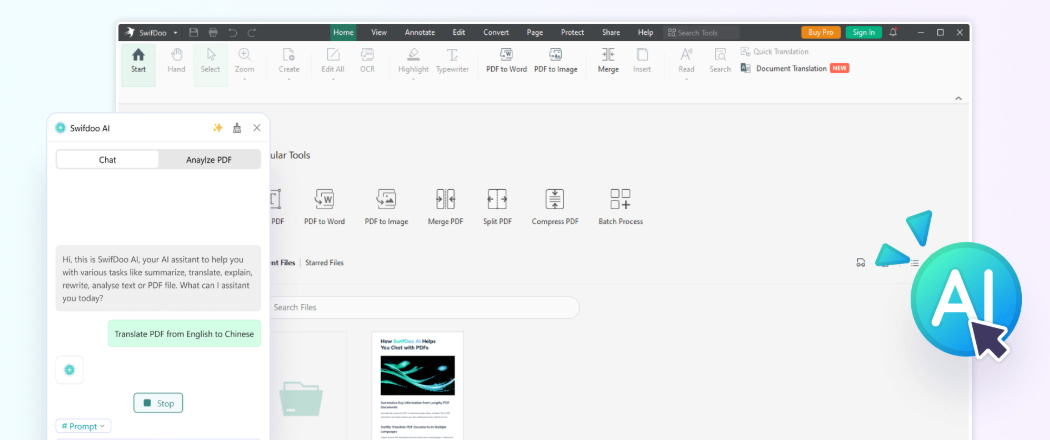The width and height of the screenshot is (1050, 442).
Task: Click the print icon in title bar
Action: [213, 32]
